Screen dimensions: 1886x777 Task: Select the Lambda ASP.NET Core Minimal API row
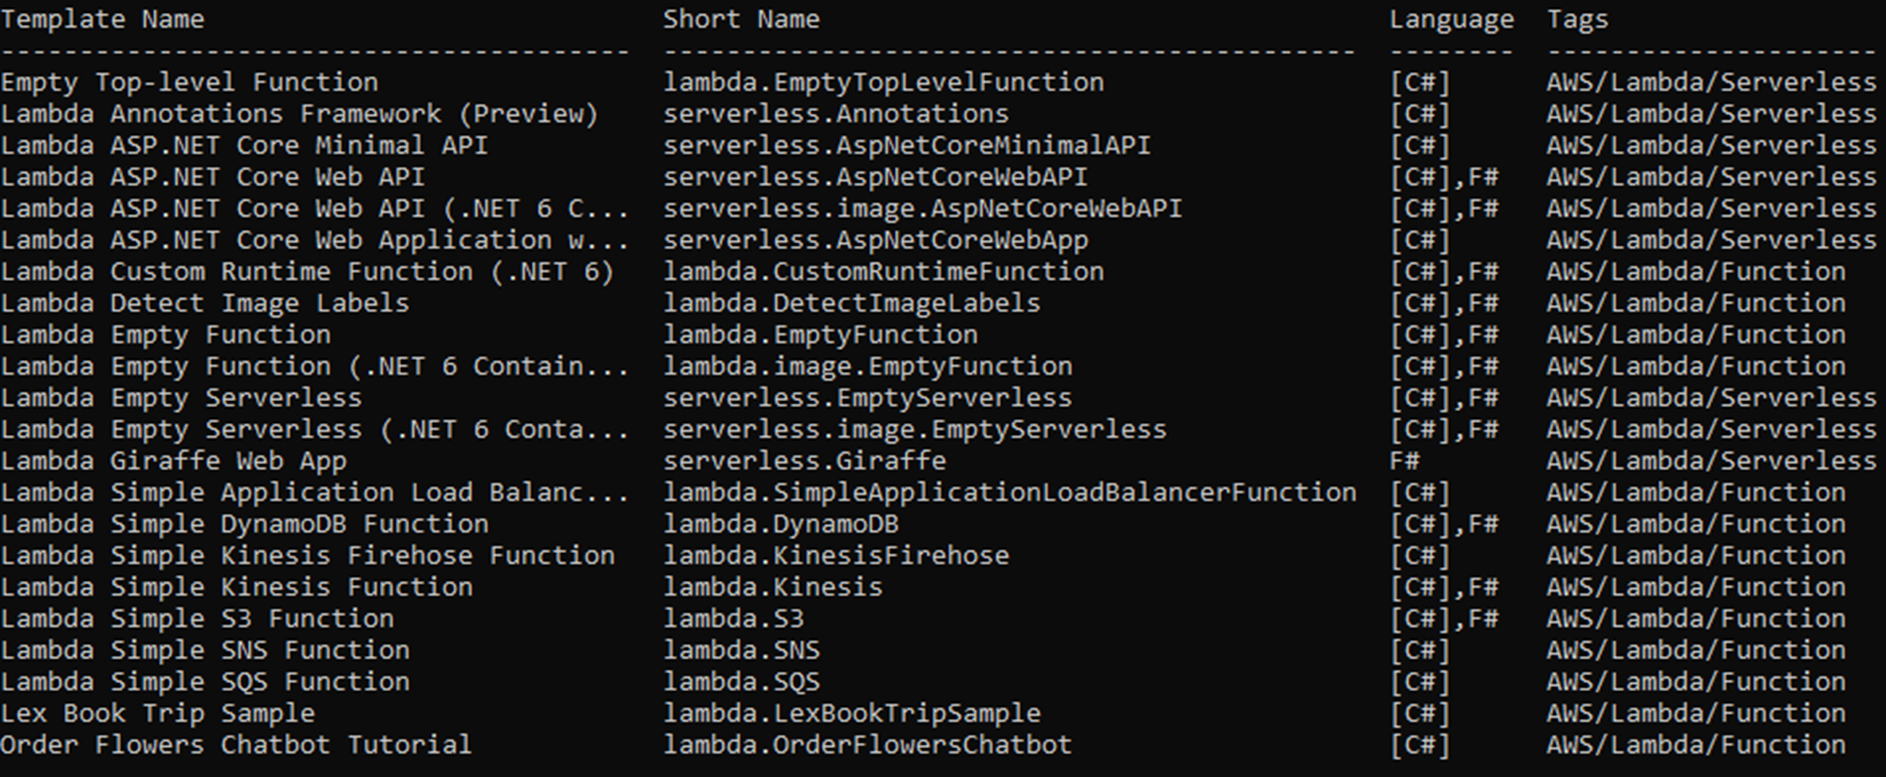pyautogui.click(x=938, y=146)
